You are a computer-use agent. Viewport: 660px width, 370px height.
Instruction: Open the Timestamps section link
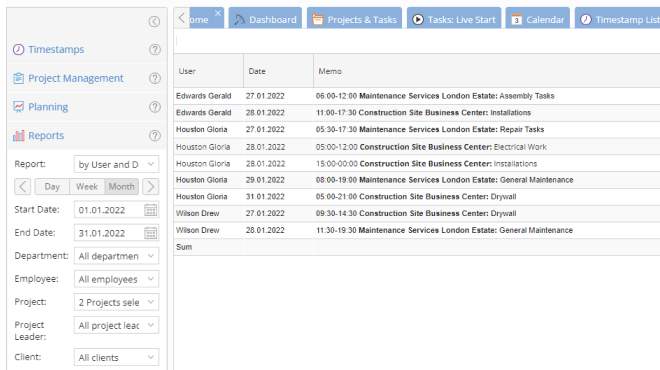pos(56,50)
